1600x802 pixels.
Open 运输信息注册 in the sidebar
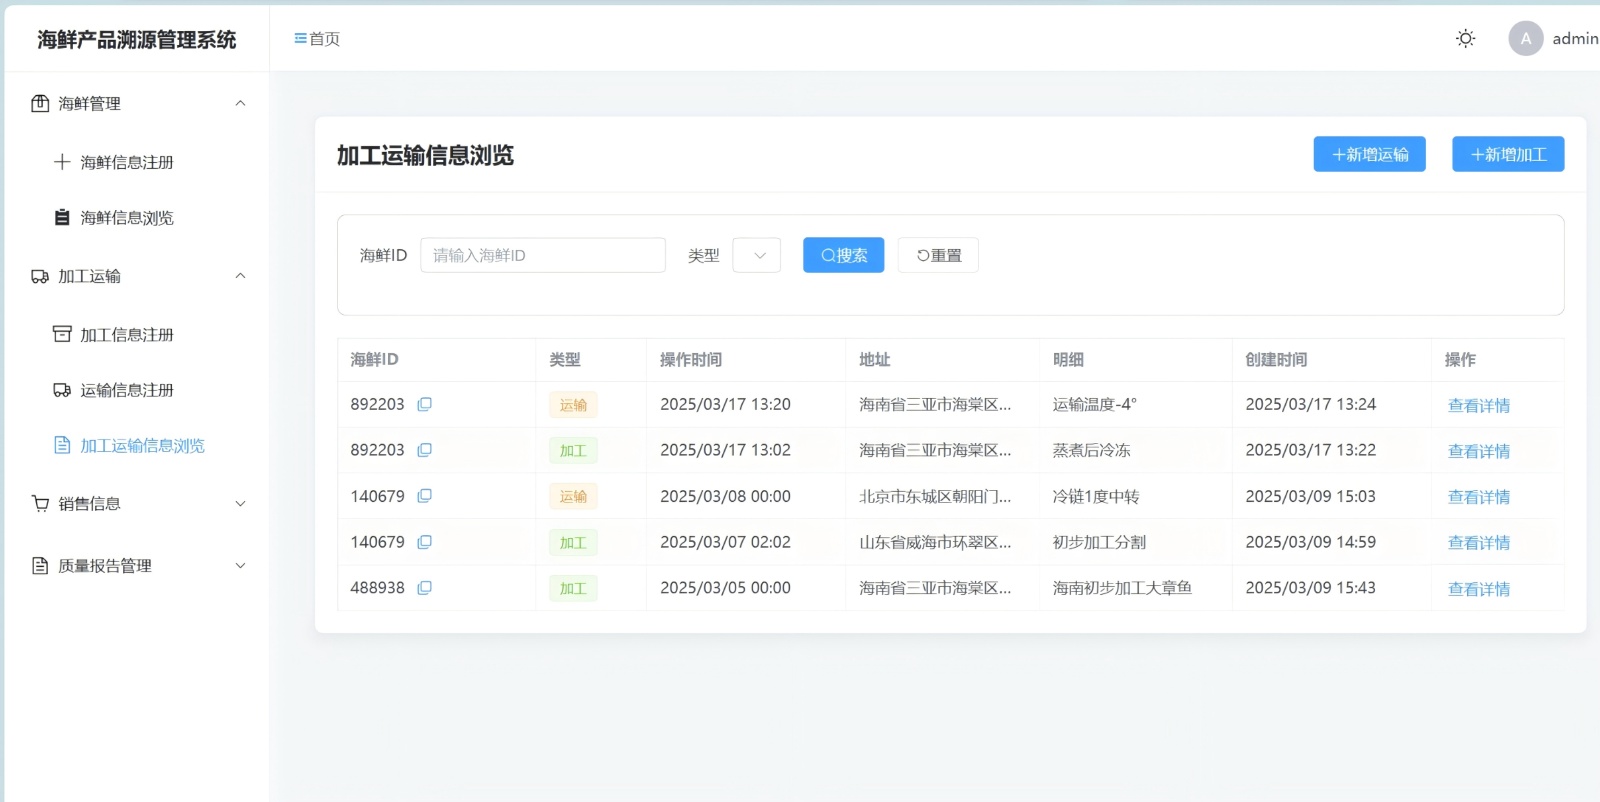127,390
